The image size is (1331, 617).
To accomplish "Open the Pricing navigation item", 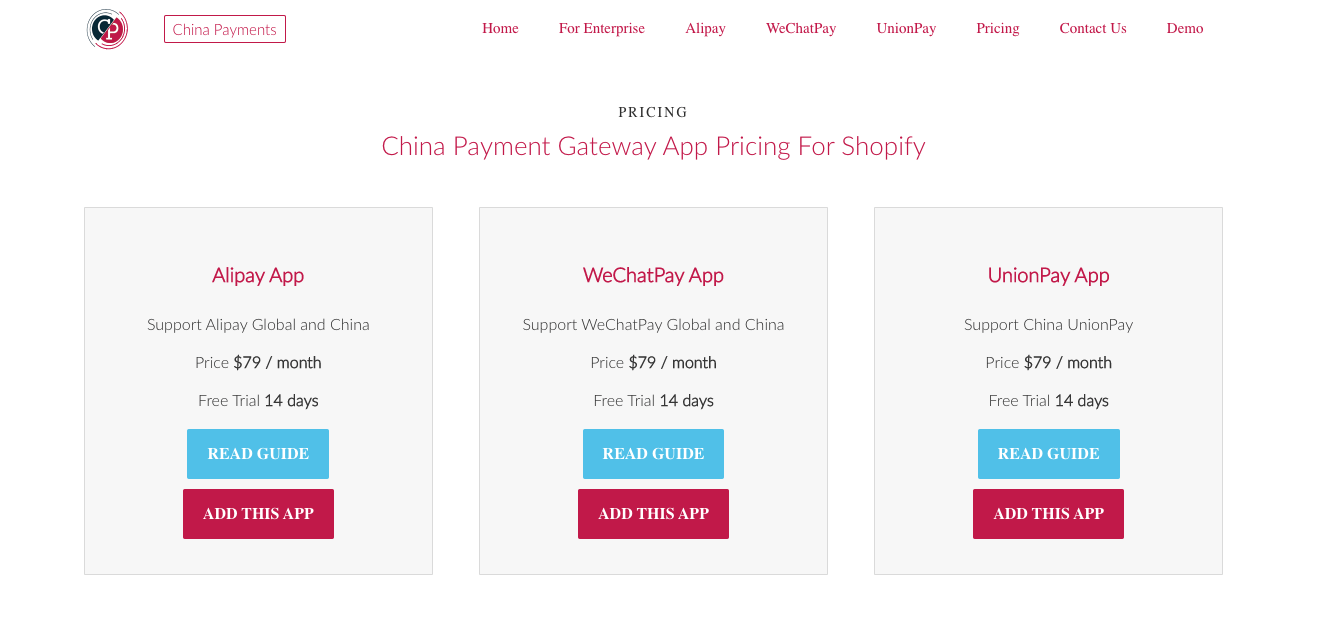I will pos(998,28).
